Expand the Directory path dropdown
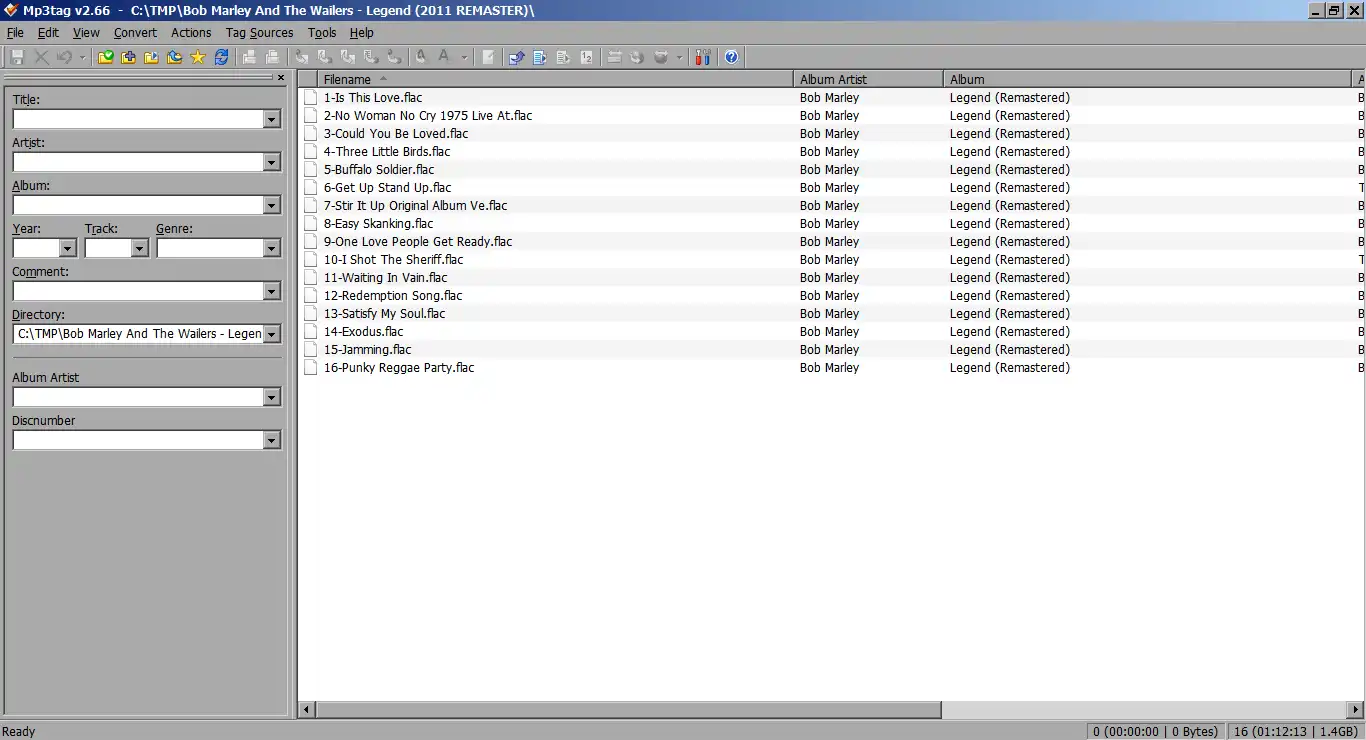The image size is (1366, 740). pyautogui.click(x=272, y=334)
